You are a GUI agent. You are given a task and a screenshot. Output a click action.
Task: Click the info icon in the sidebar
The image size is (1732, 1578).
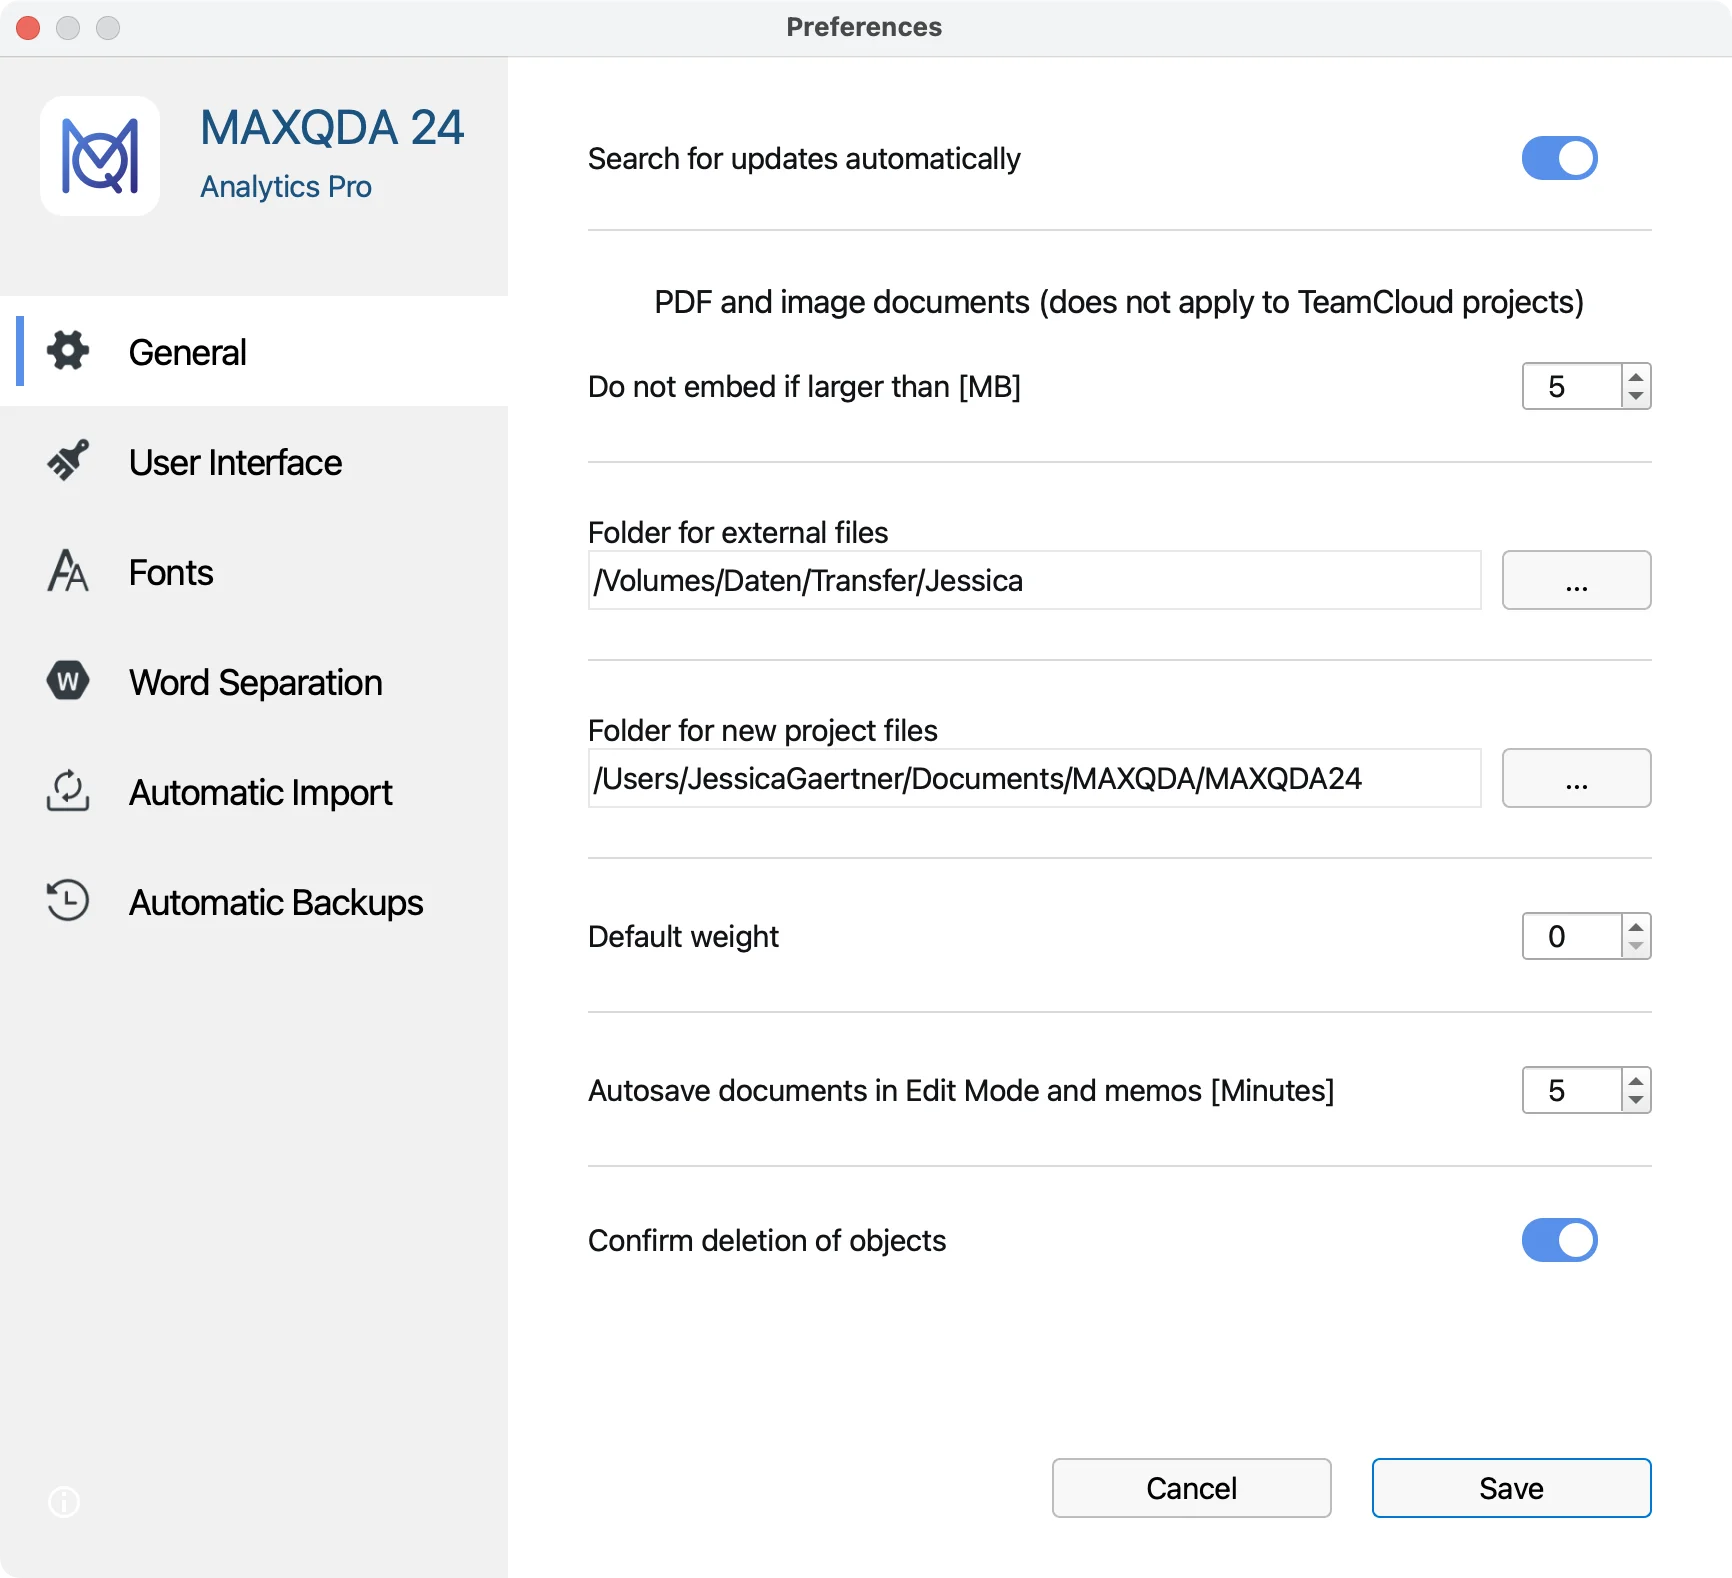point(64,1501)
